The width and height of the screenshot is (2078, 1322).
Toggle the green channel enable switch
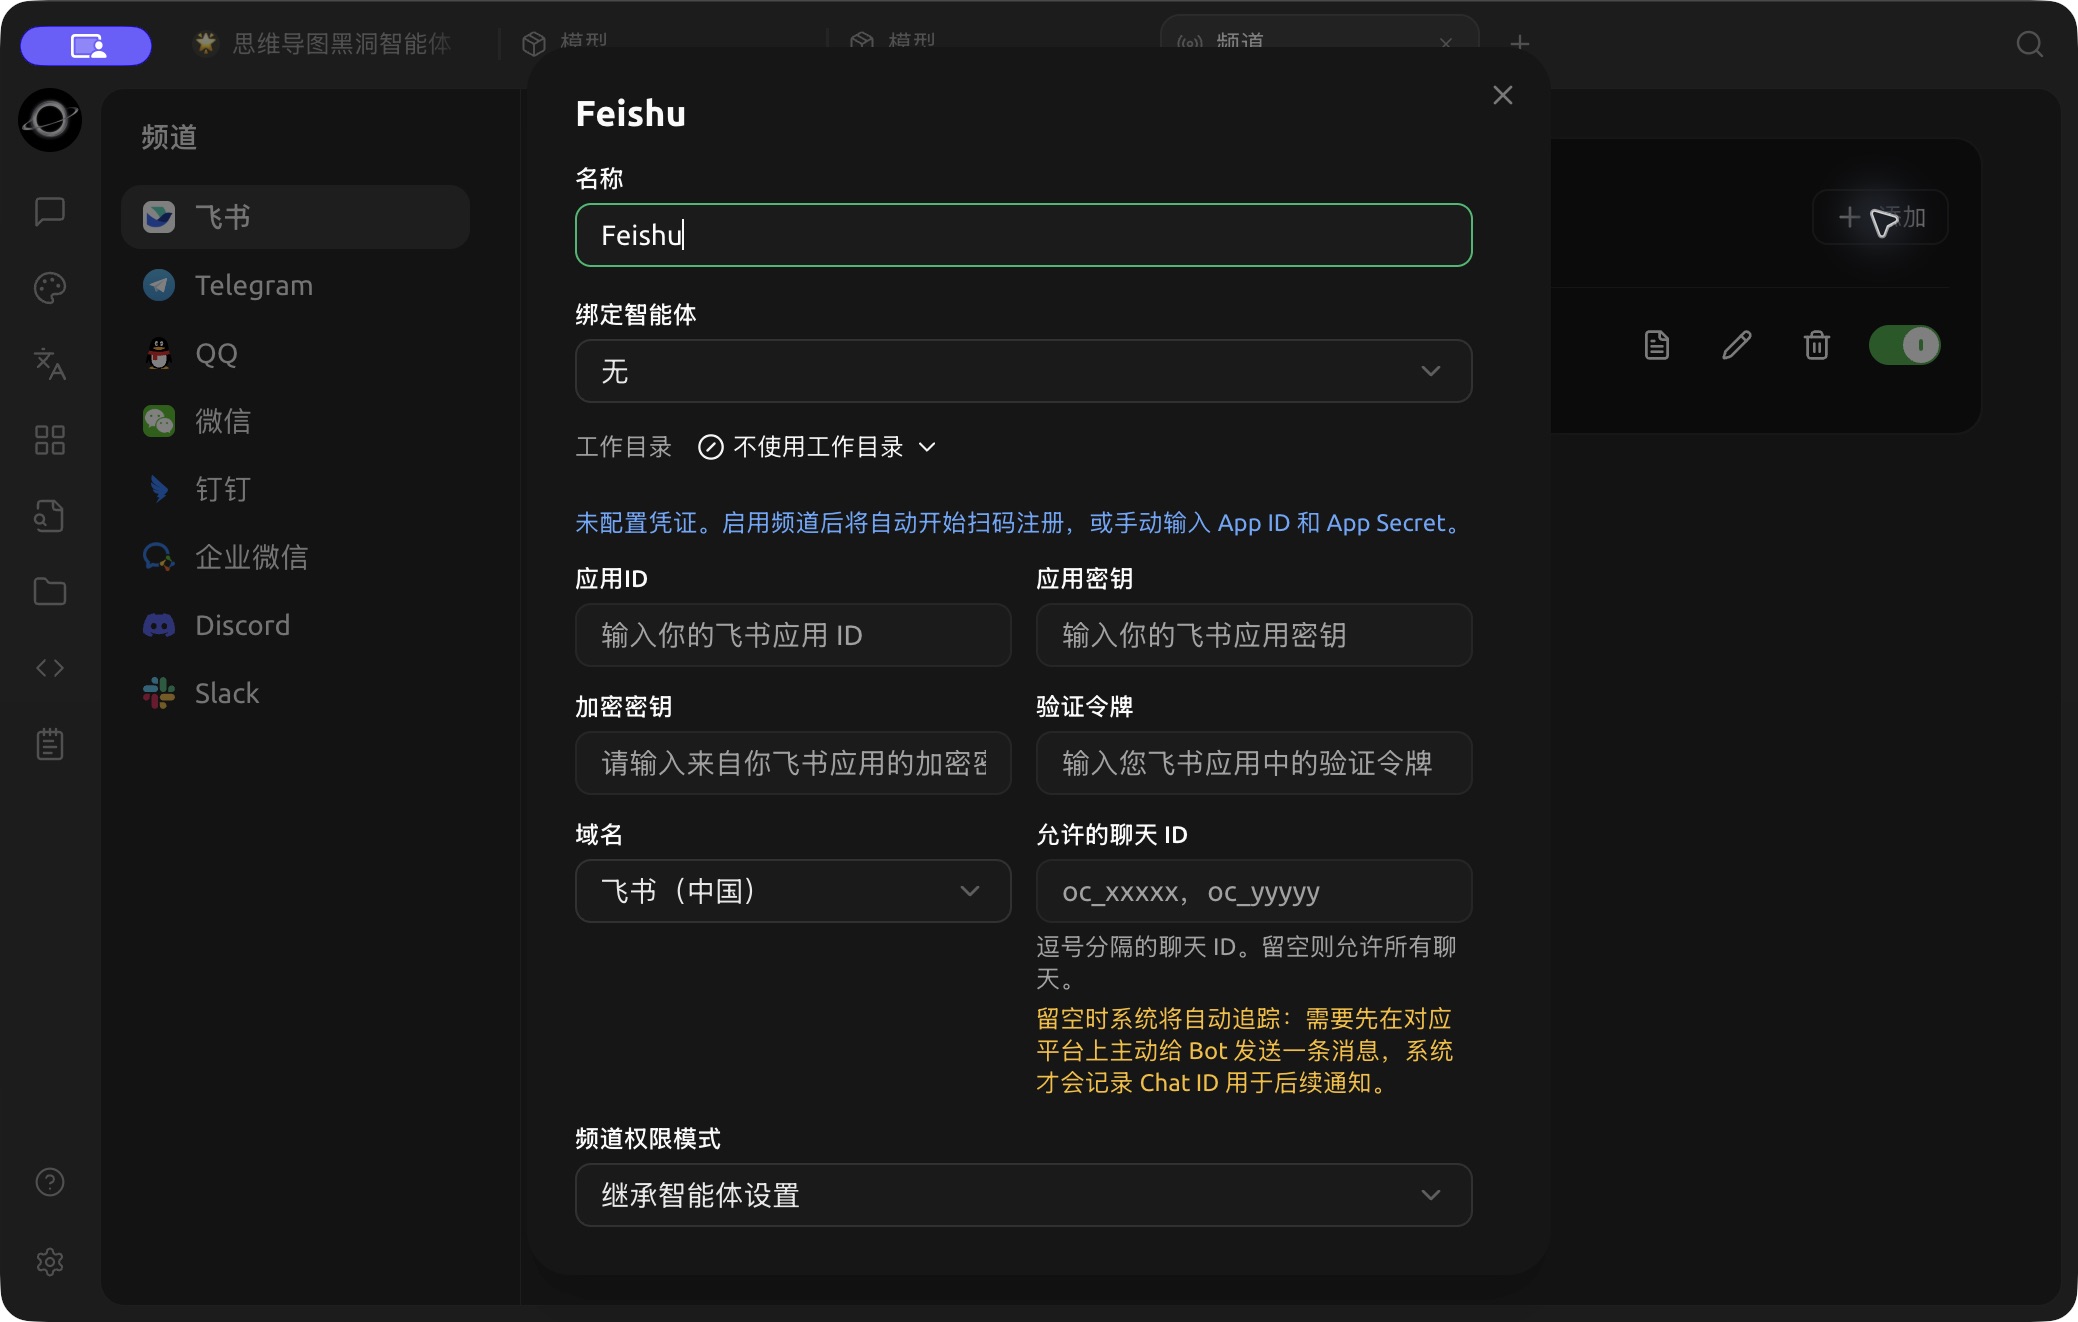(1905, 345)
